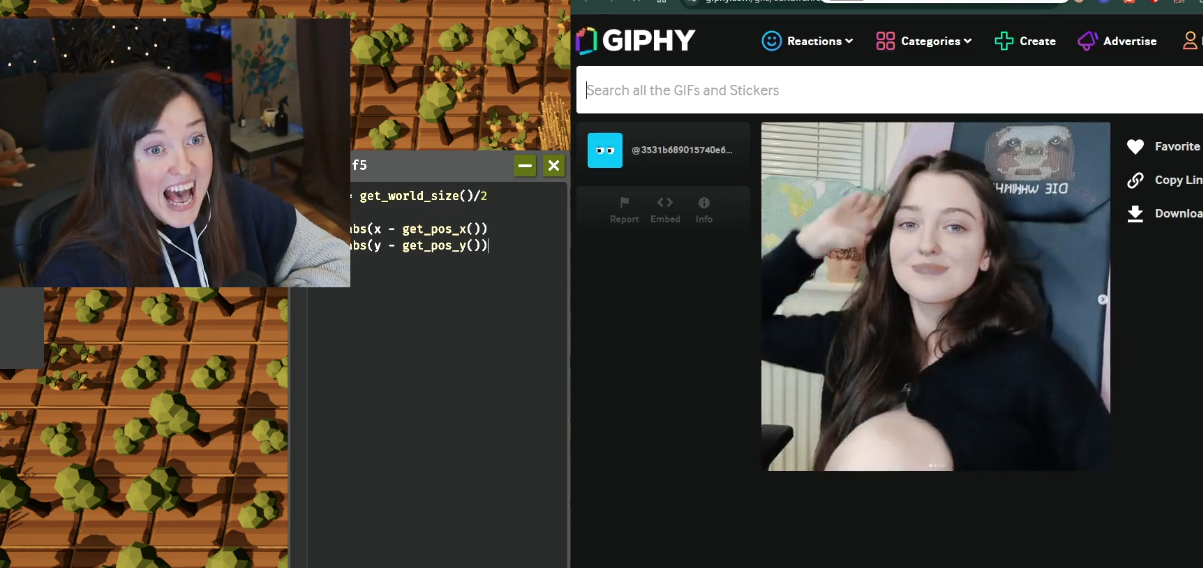Click the get_pos_y() code line
Screen dimensions: 1203x568
click(419, 245)
